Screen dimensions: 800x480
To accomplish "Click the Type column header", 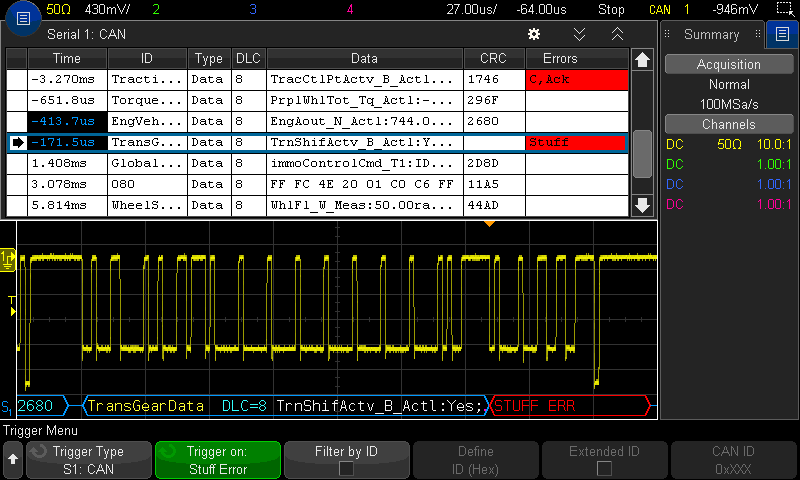I will [x=209, y=59].
